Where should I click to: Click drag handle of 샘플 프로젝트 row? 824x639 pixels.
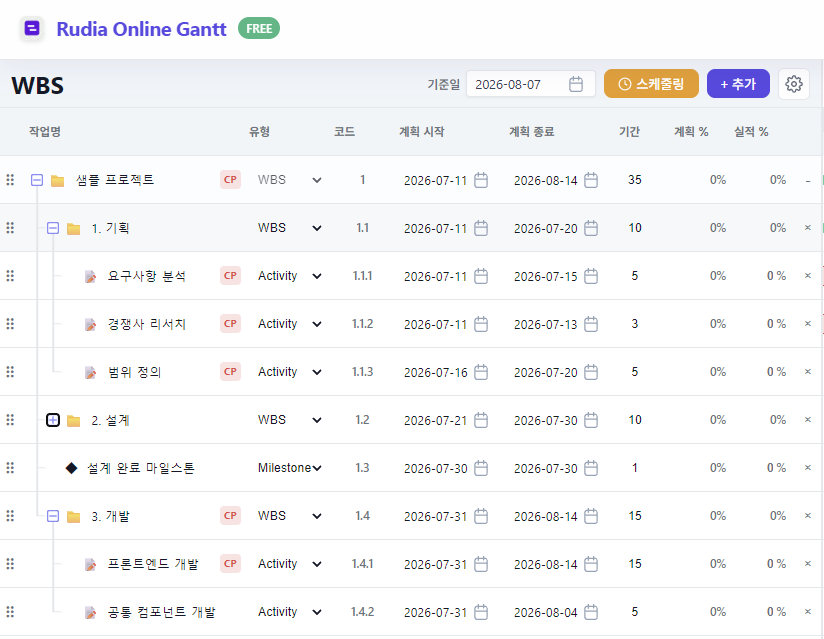[10, 180]
